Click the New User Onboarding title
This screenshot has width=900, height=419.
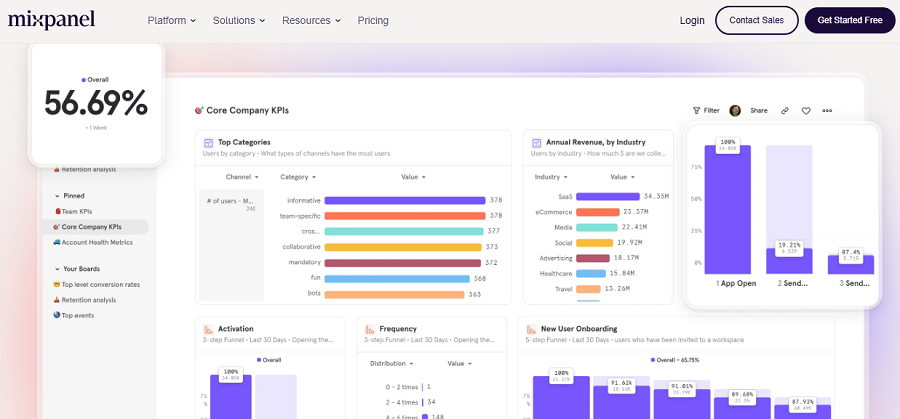tap(579, 329)
